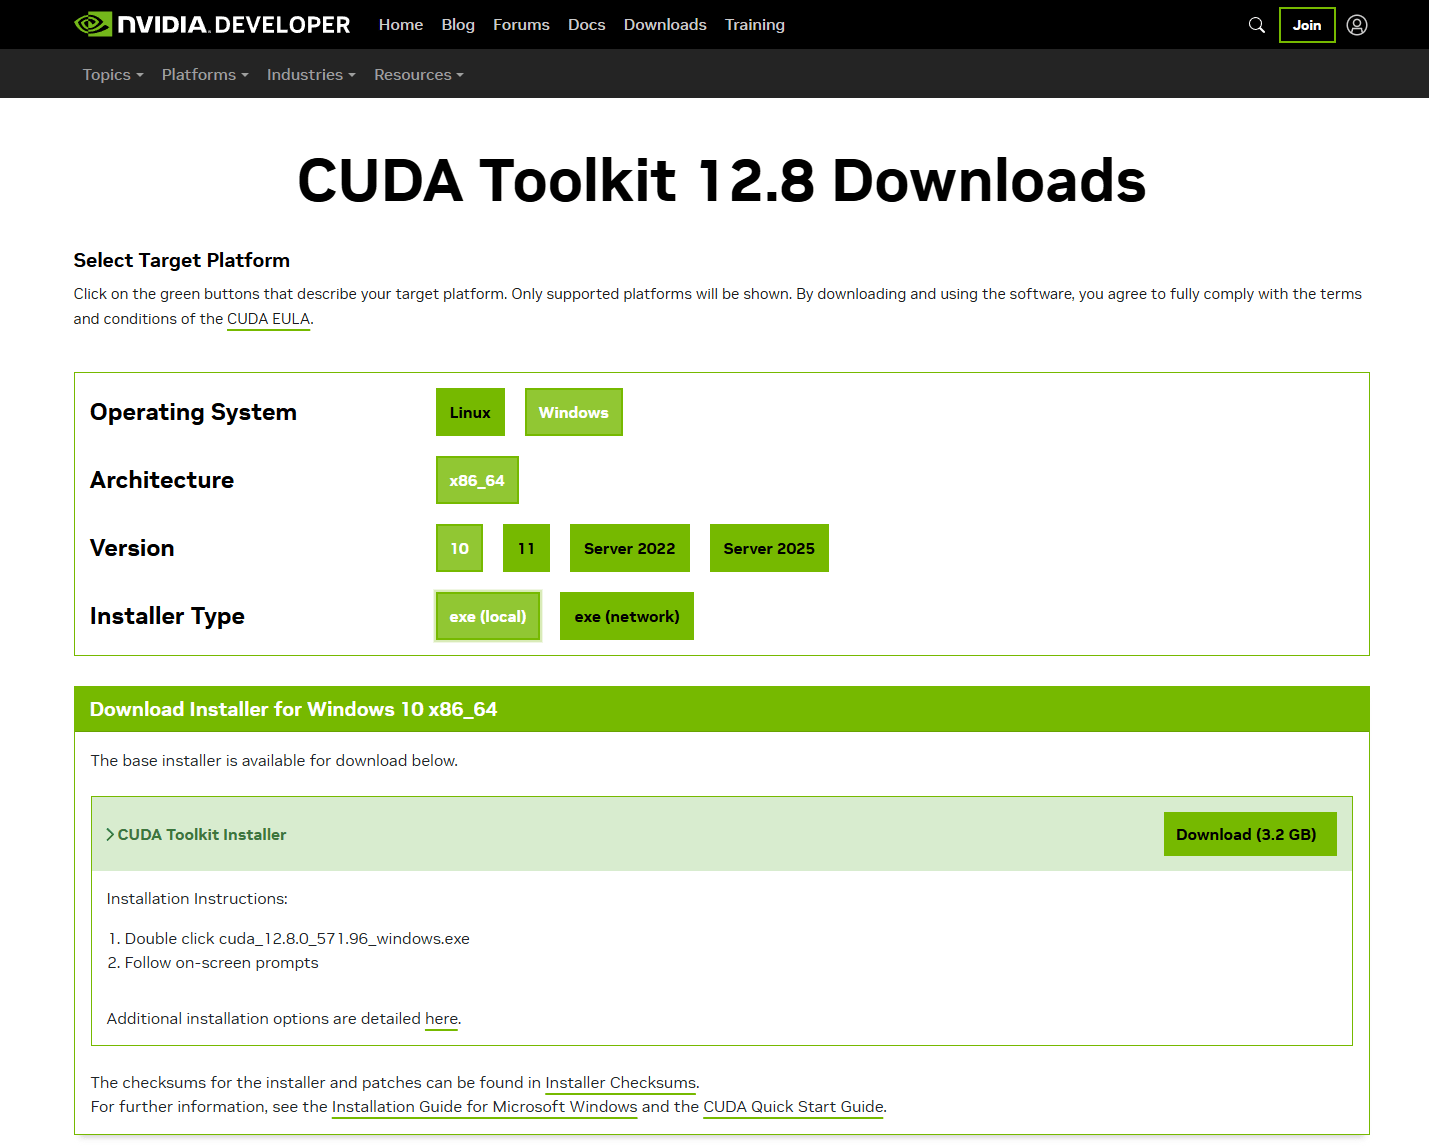1429x1148 pixels.
Task: Choose x86_64 architecture
Action: pyautogui.click(x=477, y=480)
